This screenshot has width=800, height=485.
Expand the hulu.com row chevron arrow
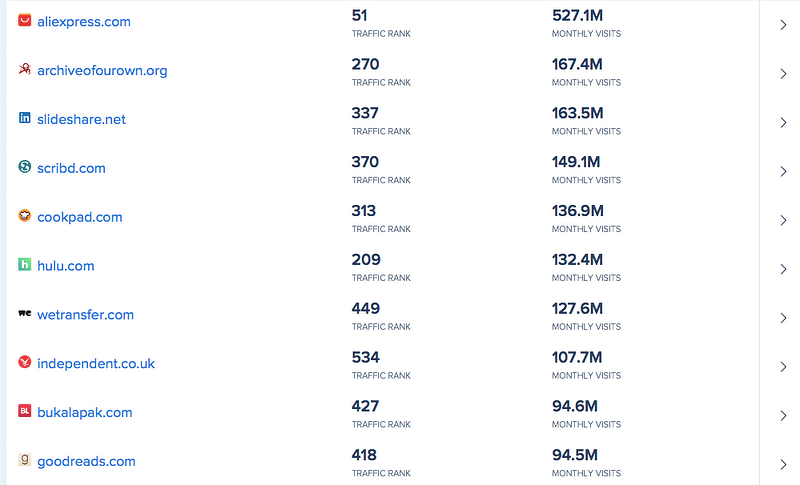(x=783, y=269)
